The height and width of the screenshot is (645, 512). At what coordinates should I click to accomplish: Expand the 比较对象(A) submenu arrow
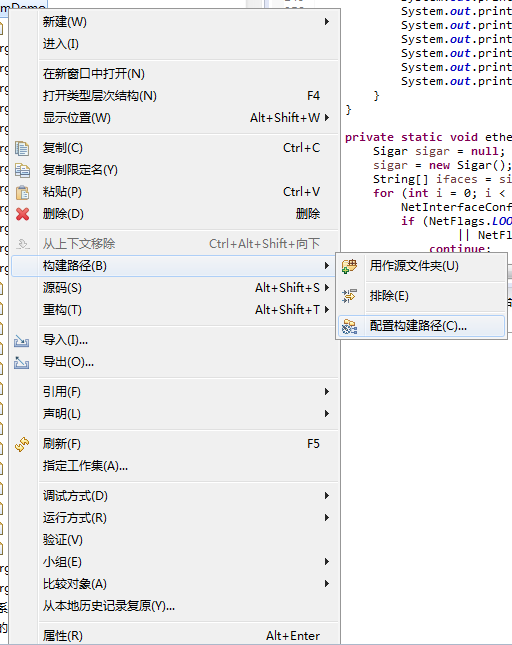[x=327, y=583]
